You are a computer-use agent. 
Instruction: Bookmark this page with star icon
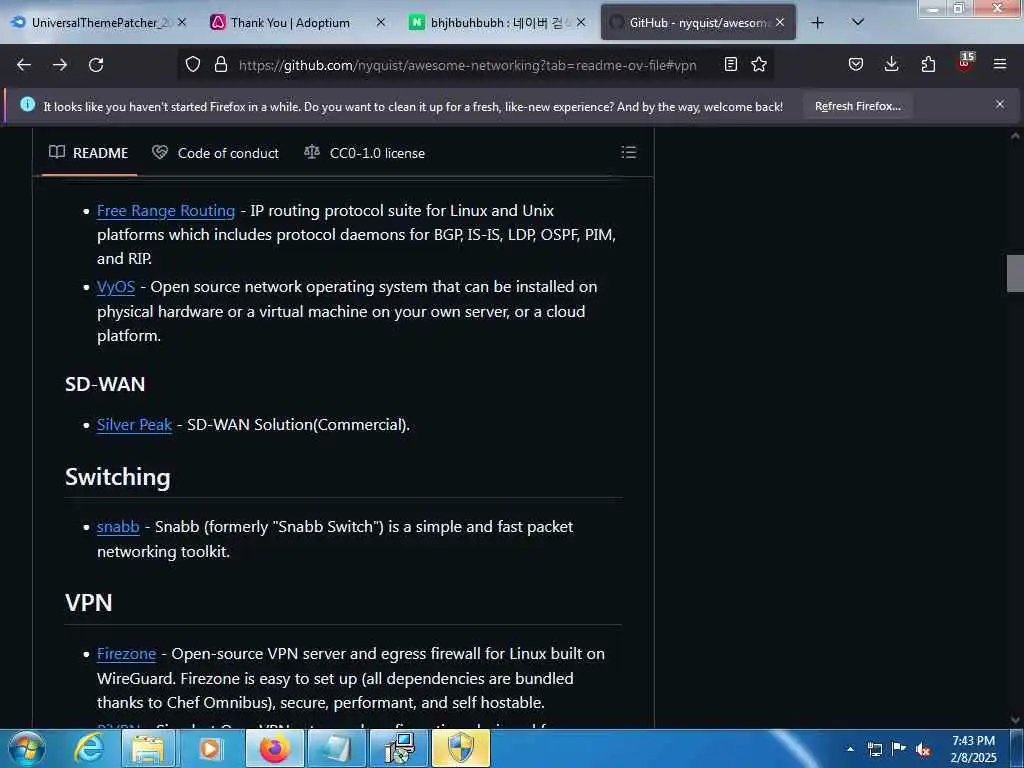coord(759,64)
